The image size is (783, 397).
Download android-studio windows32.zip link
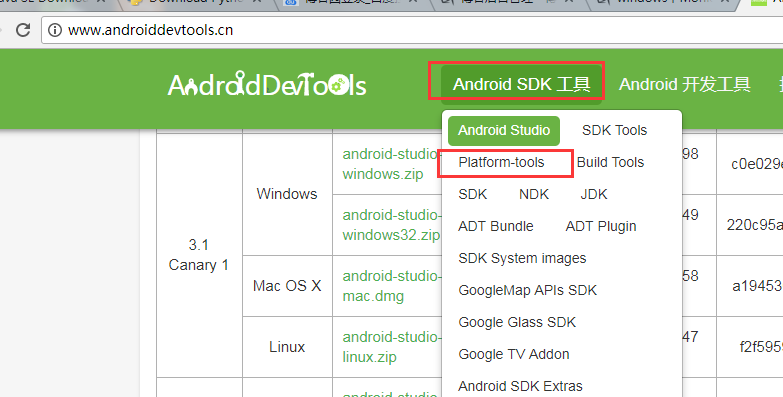[391, 225]
